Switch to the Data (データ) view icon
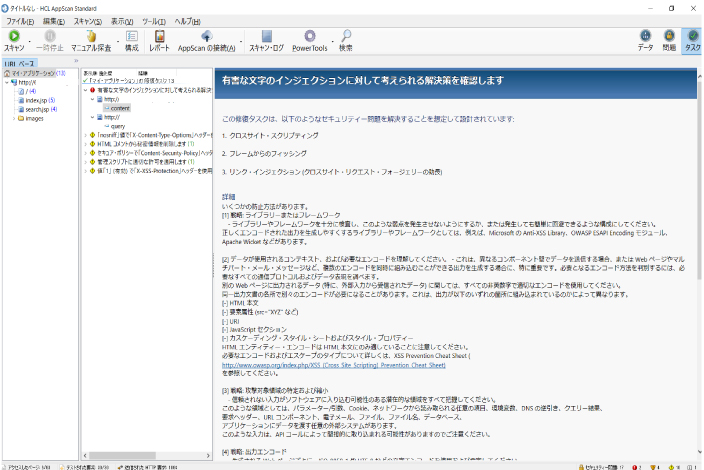Image resolution: width=704 pixels, height=470 pixels. pyautogui.click(x=645, y=35)
